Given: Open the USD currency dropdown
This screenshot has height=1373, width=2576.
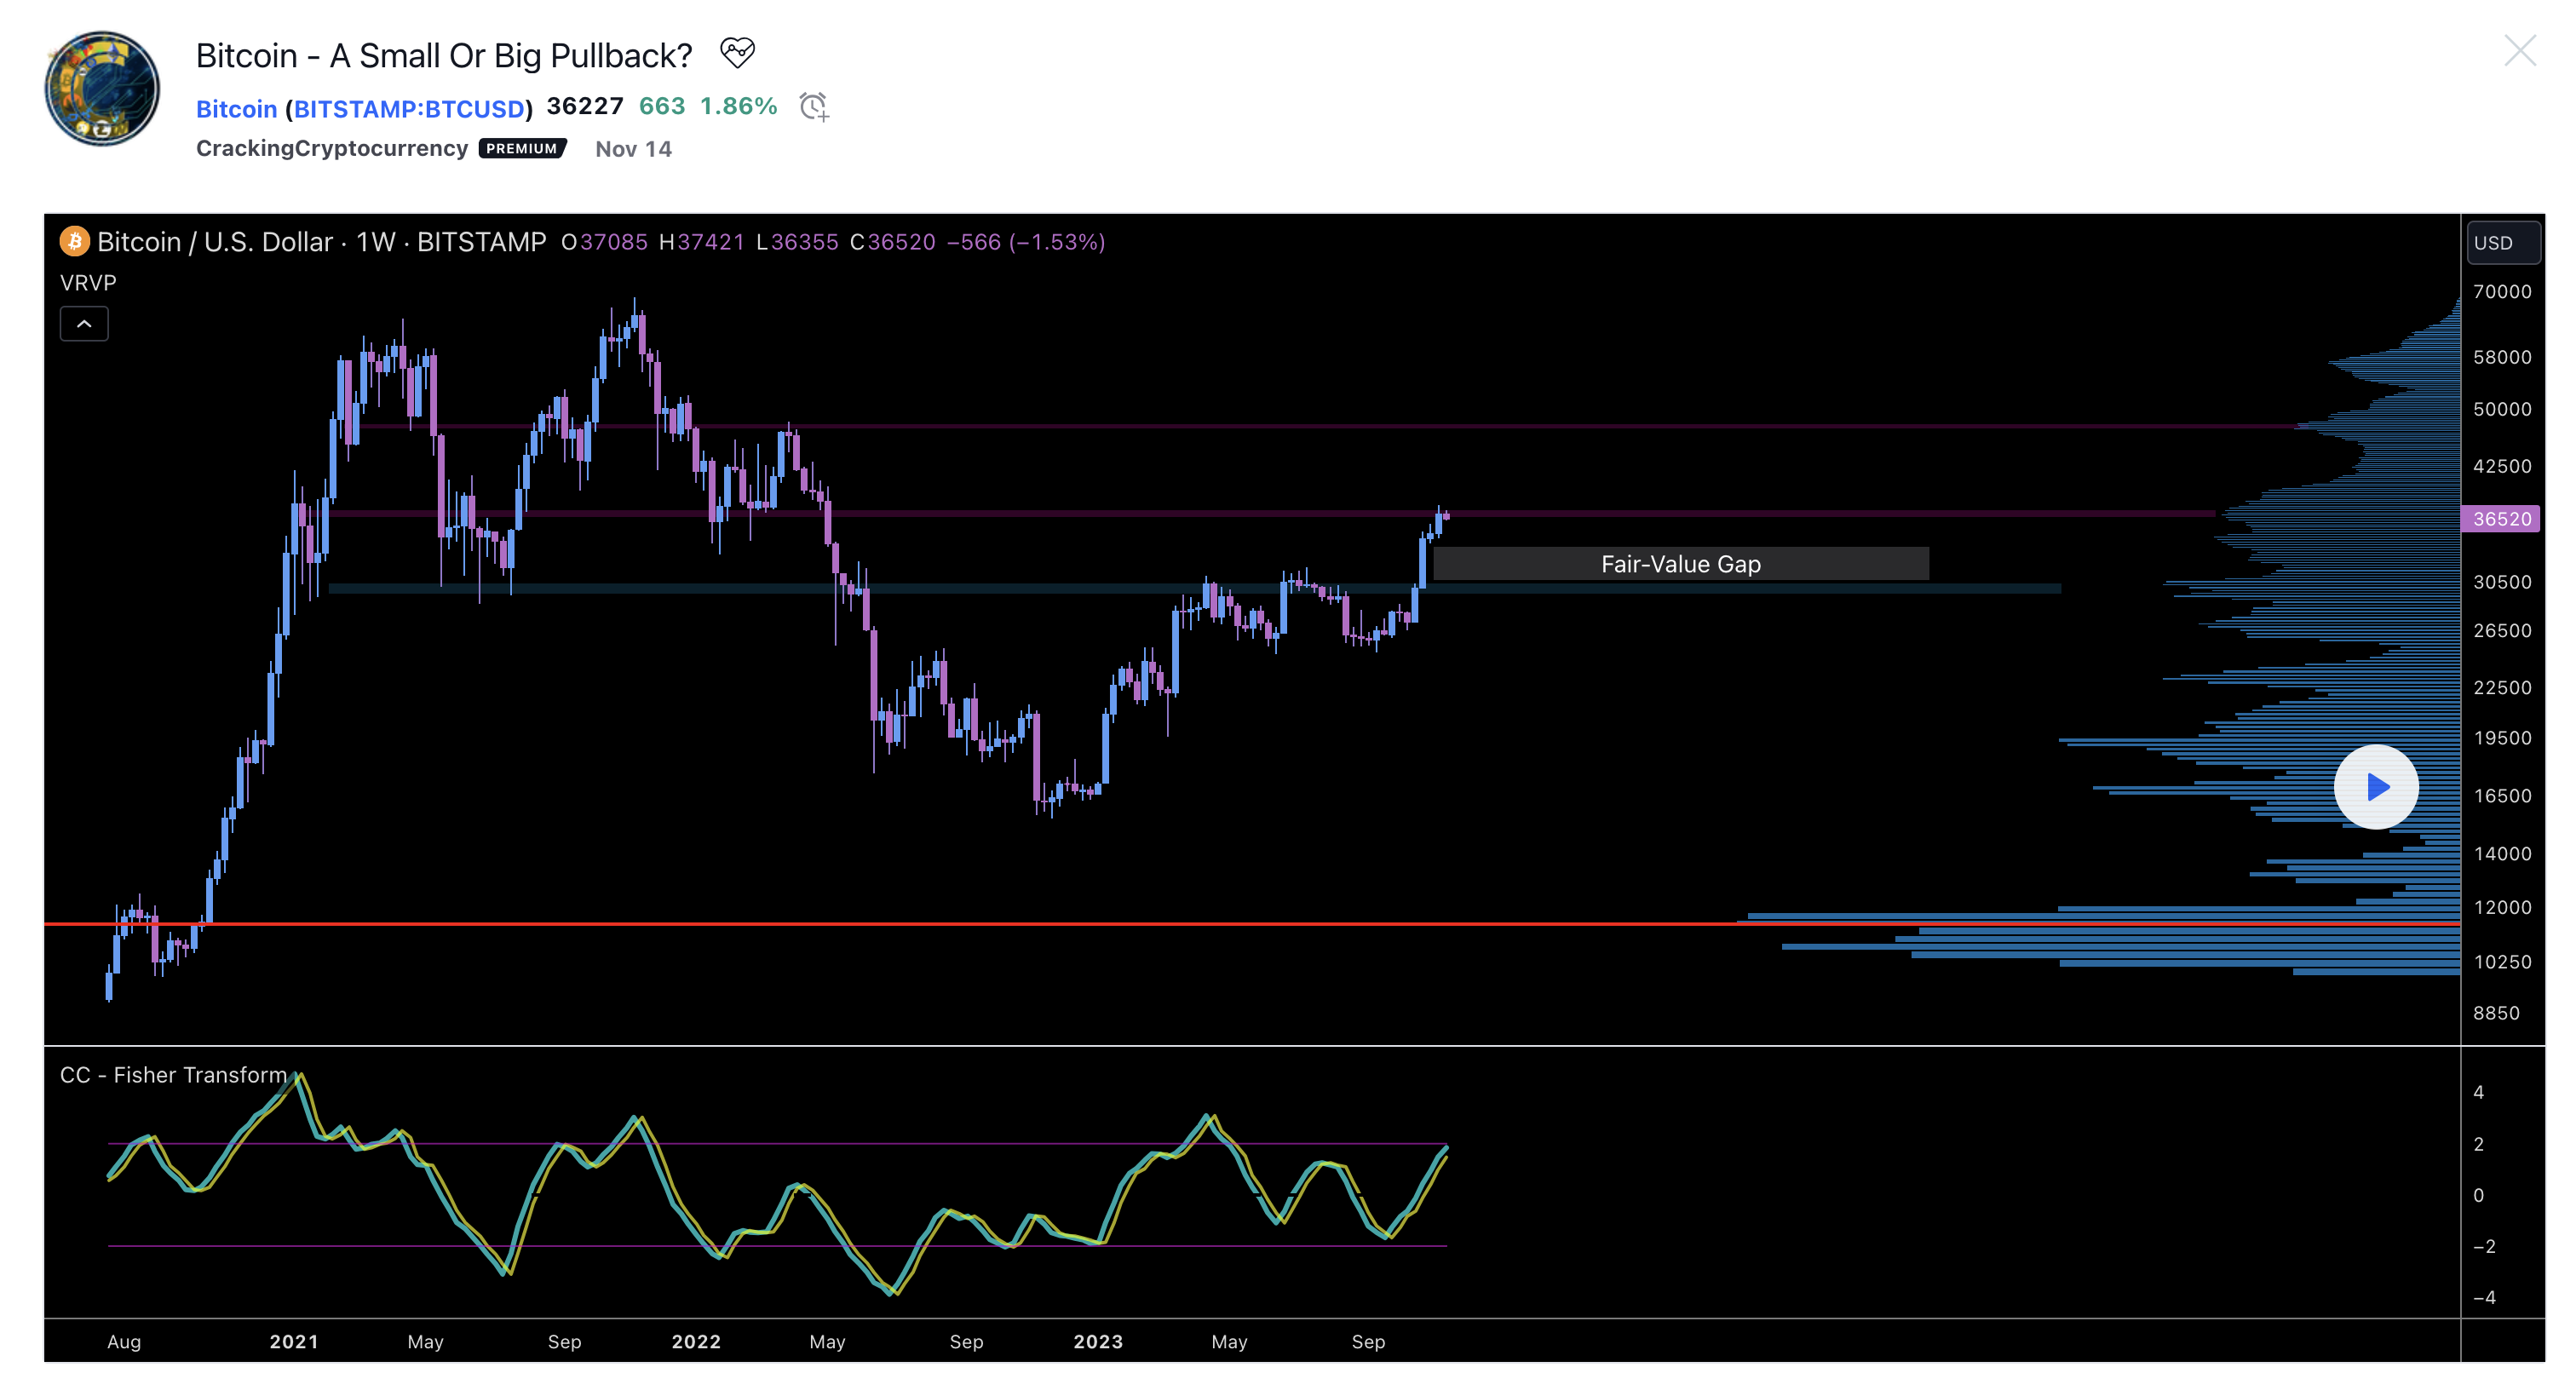Looking at the screenshot, I should click(x=2502, y=243).
